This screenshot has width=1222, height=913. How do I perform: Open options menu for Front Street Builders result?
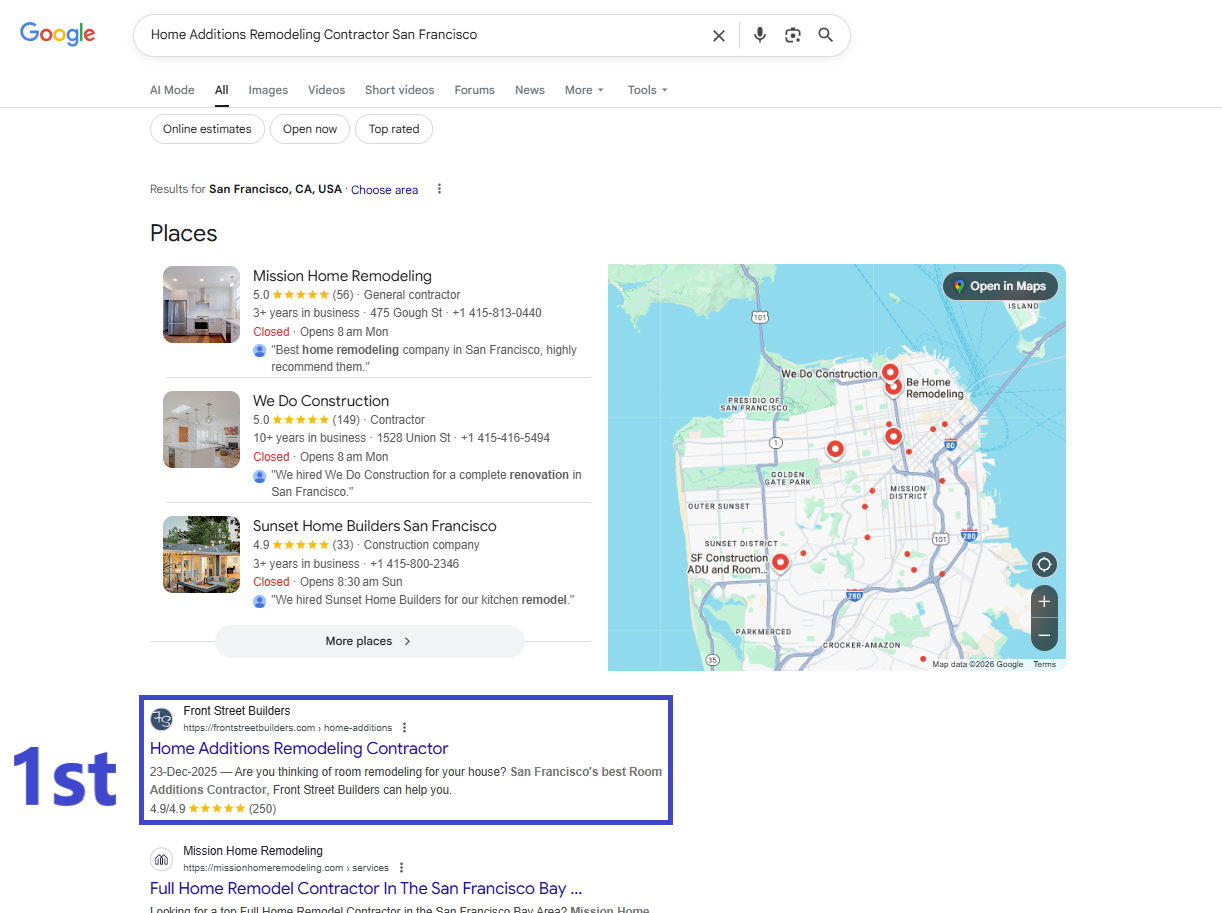coord(404,728)
